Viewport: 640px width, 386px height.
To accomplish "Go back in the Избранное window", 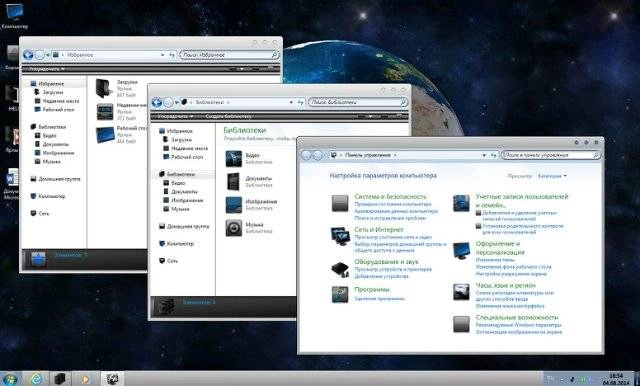I will [28, 55].
